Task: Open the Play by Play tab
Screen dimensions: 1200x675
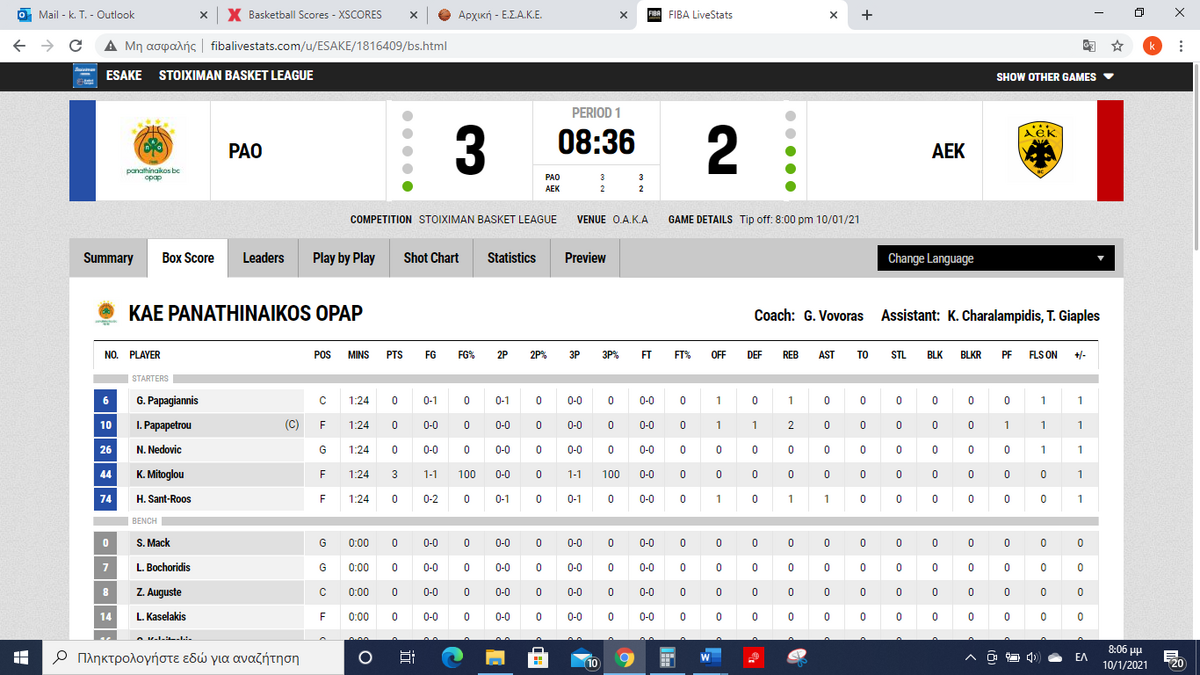Action: pos(344,258)
